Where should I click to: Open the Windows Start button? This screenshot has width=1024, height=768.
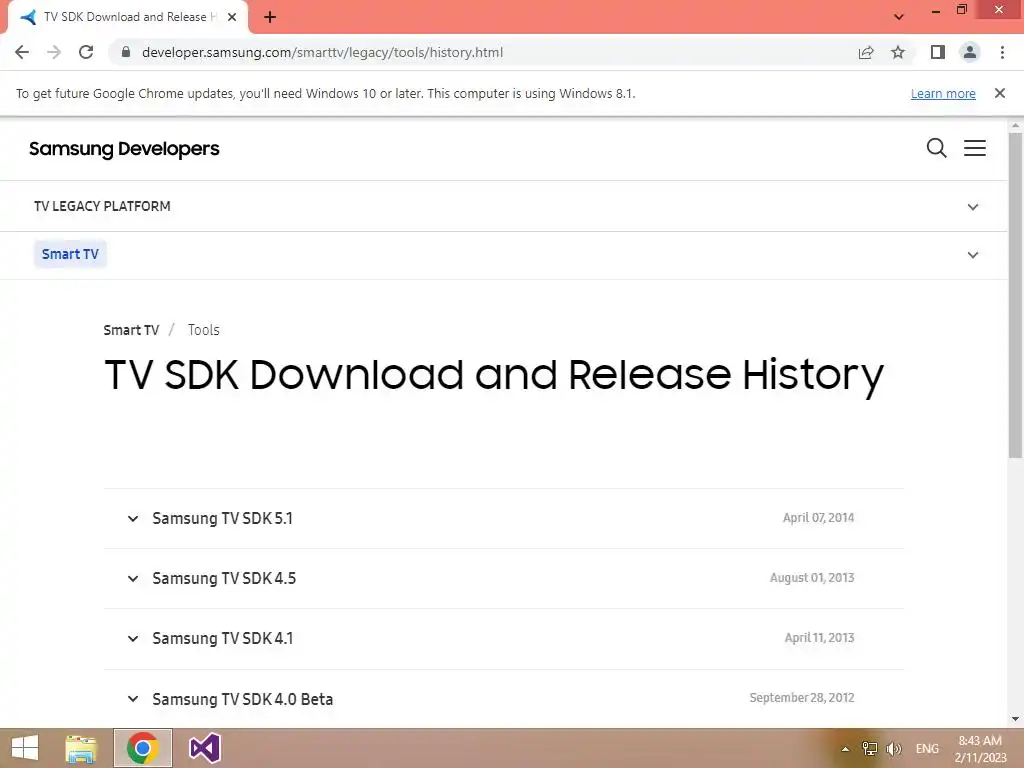point(25,748)
